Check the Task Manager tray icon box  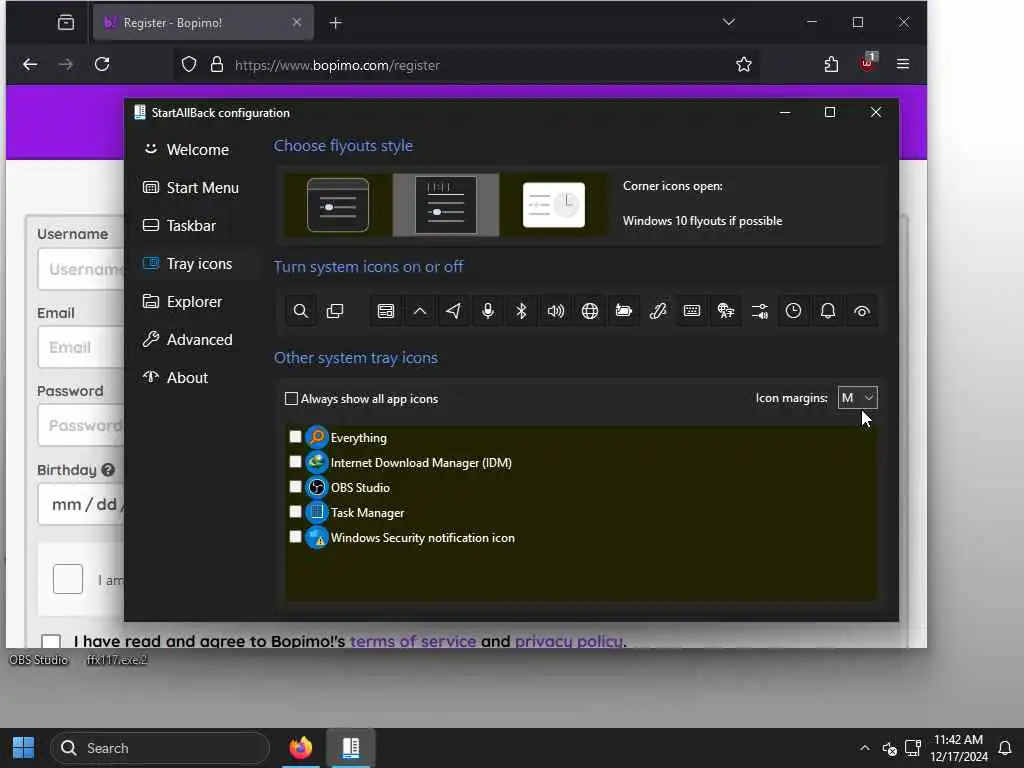click(x=295, y=512)
